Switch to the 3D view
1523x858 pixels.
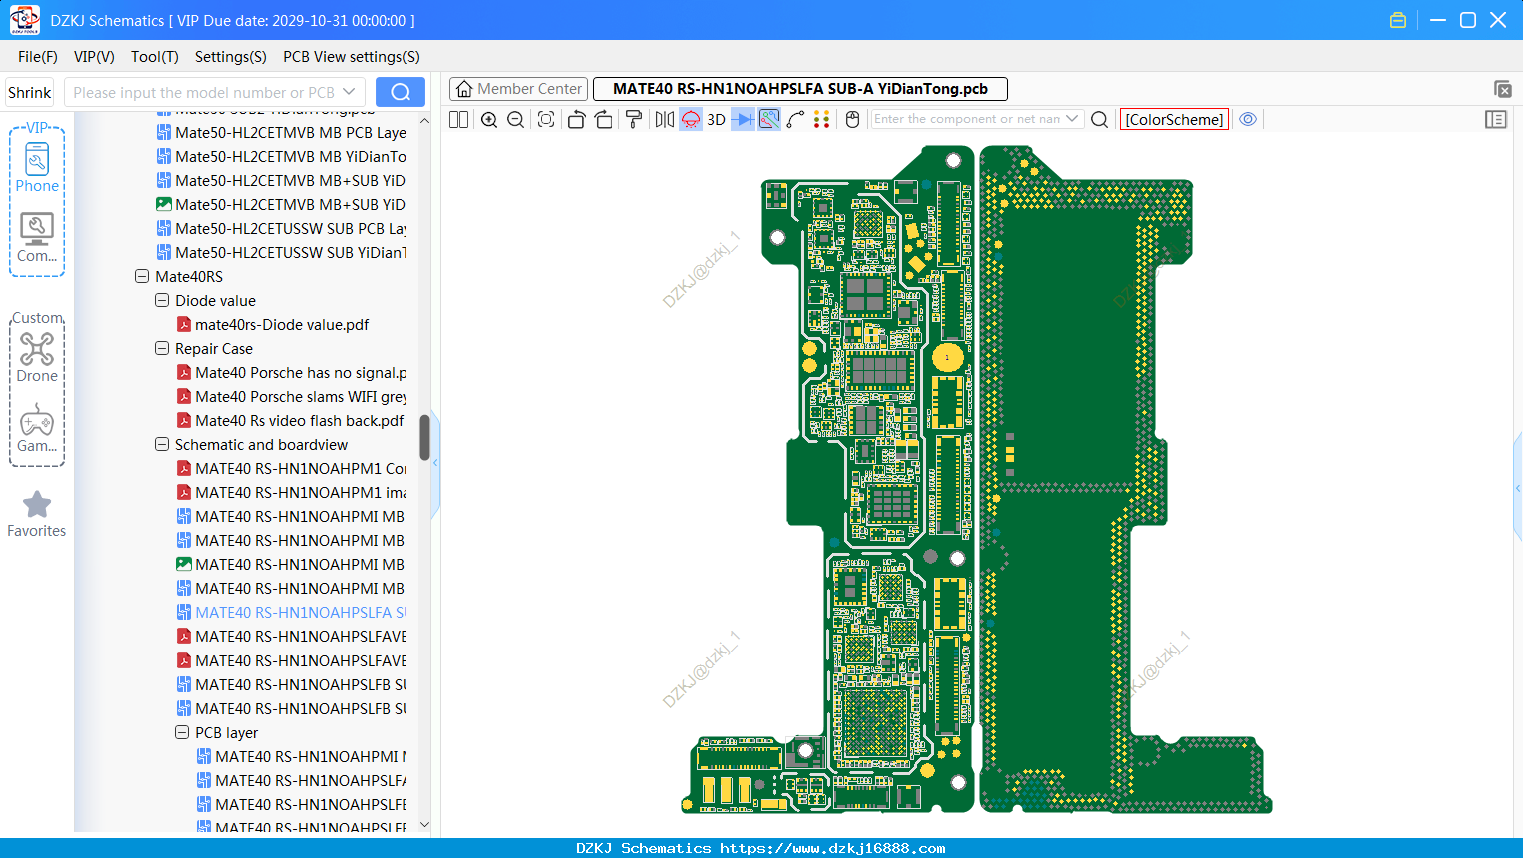(716, 119)
